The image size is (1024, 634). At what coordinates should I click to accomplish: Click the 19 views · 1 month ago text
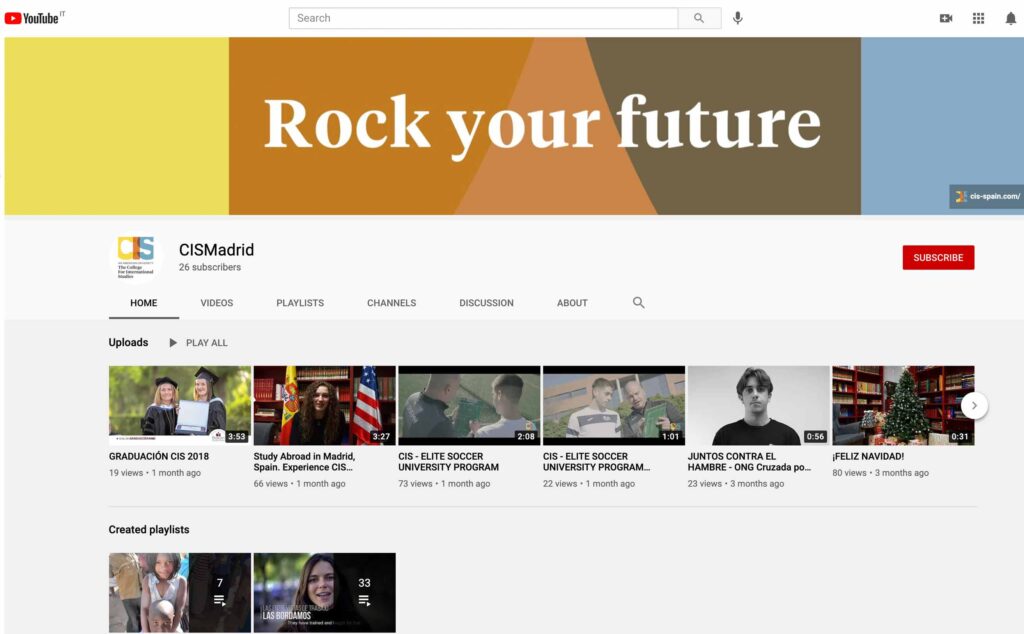click(155, 473)
